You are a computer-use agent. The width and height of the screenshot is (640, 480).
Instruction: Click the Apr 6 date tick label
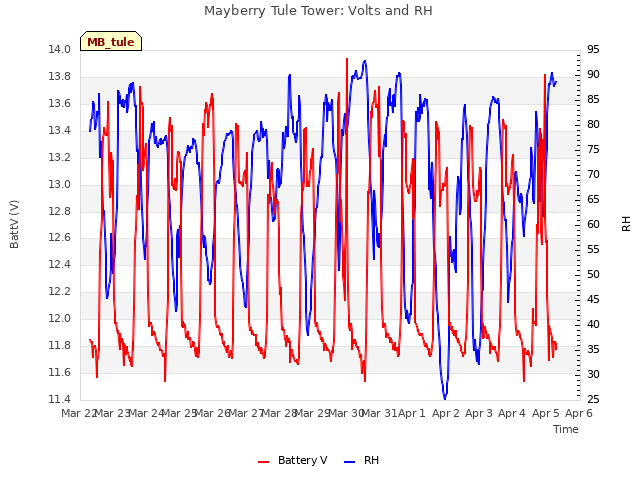click(x=579, y=413)
